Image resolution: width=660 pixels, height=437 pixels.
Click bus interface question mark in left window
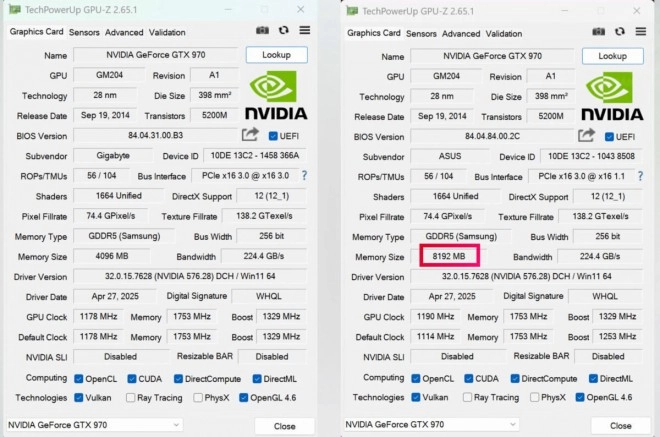[304, 176]
